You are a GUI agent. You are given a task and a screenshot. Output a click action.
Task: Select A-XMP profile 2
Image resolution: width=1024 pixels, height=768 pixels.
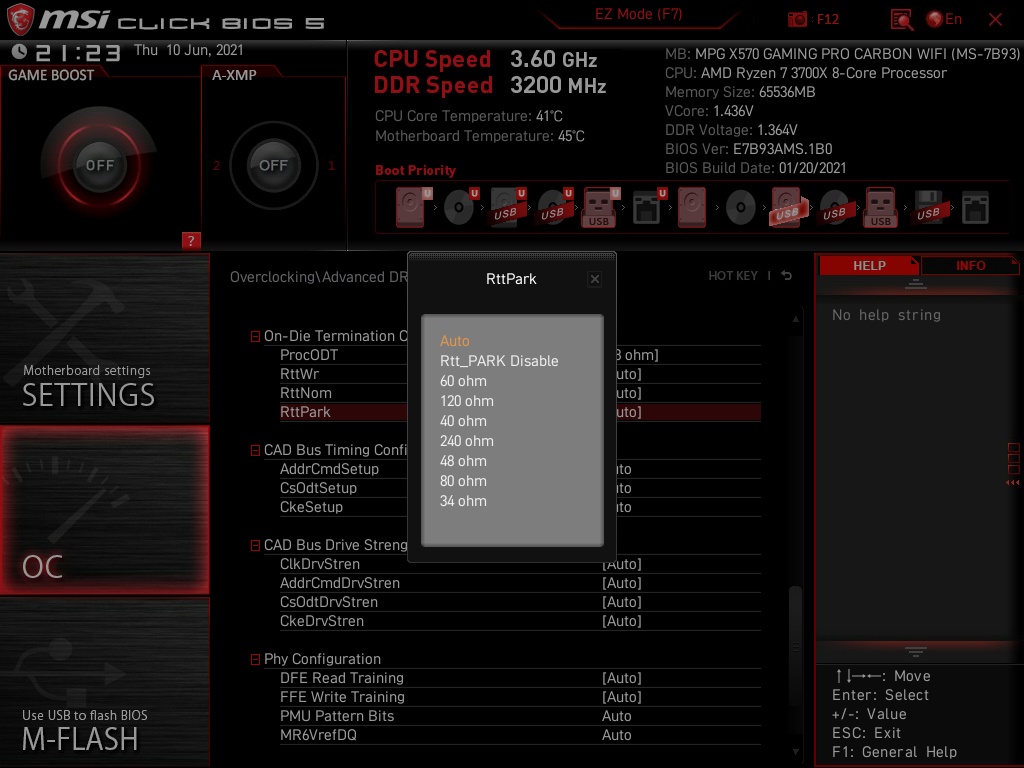click(216, 166)
